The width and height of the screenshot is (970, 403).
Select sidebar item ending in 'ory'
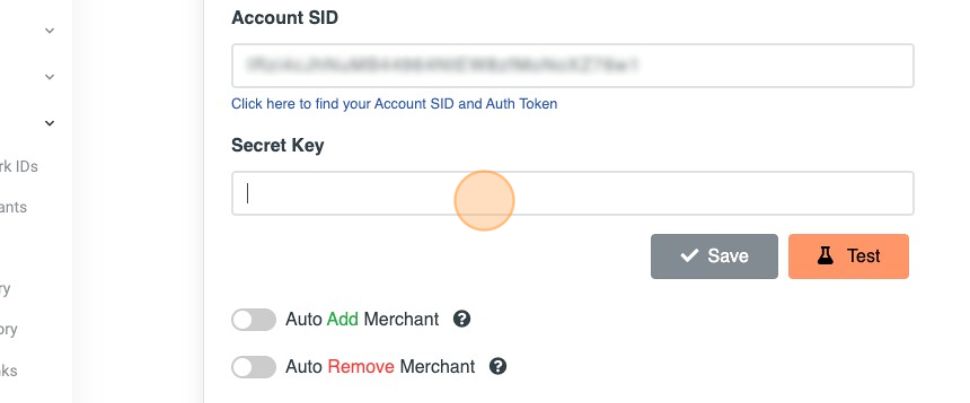(9, 329)
